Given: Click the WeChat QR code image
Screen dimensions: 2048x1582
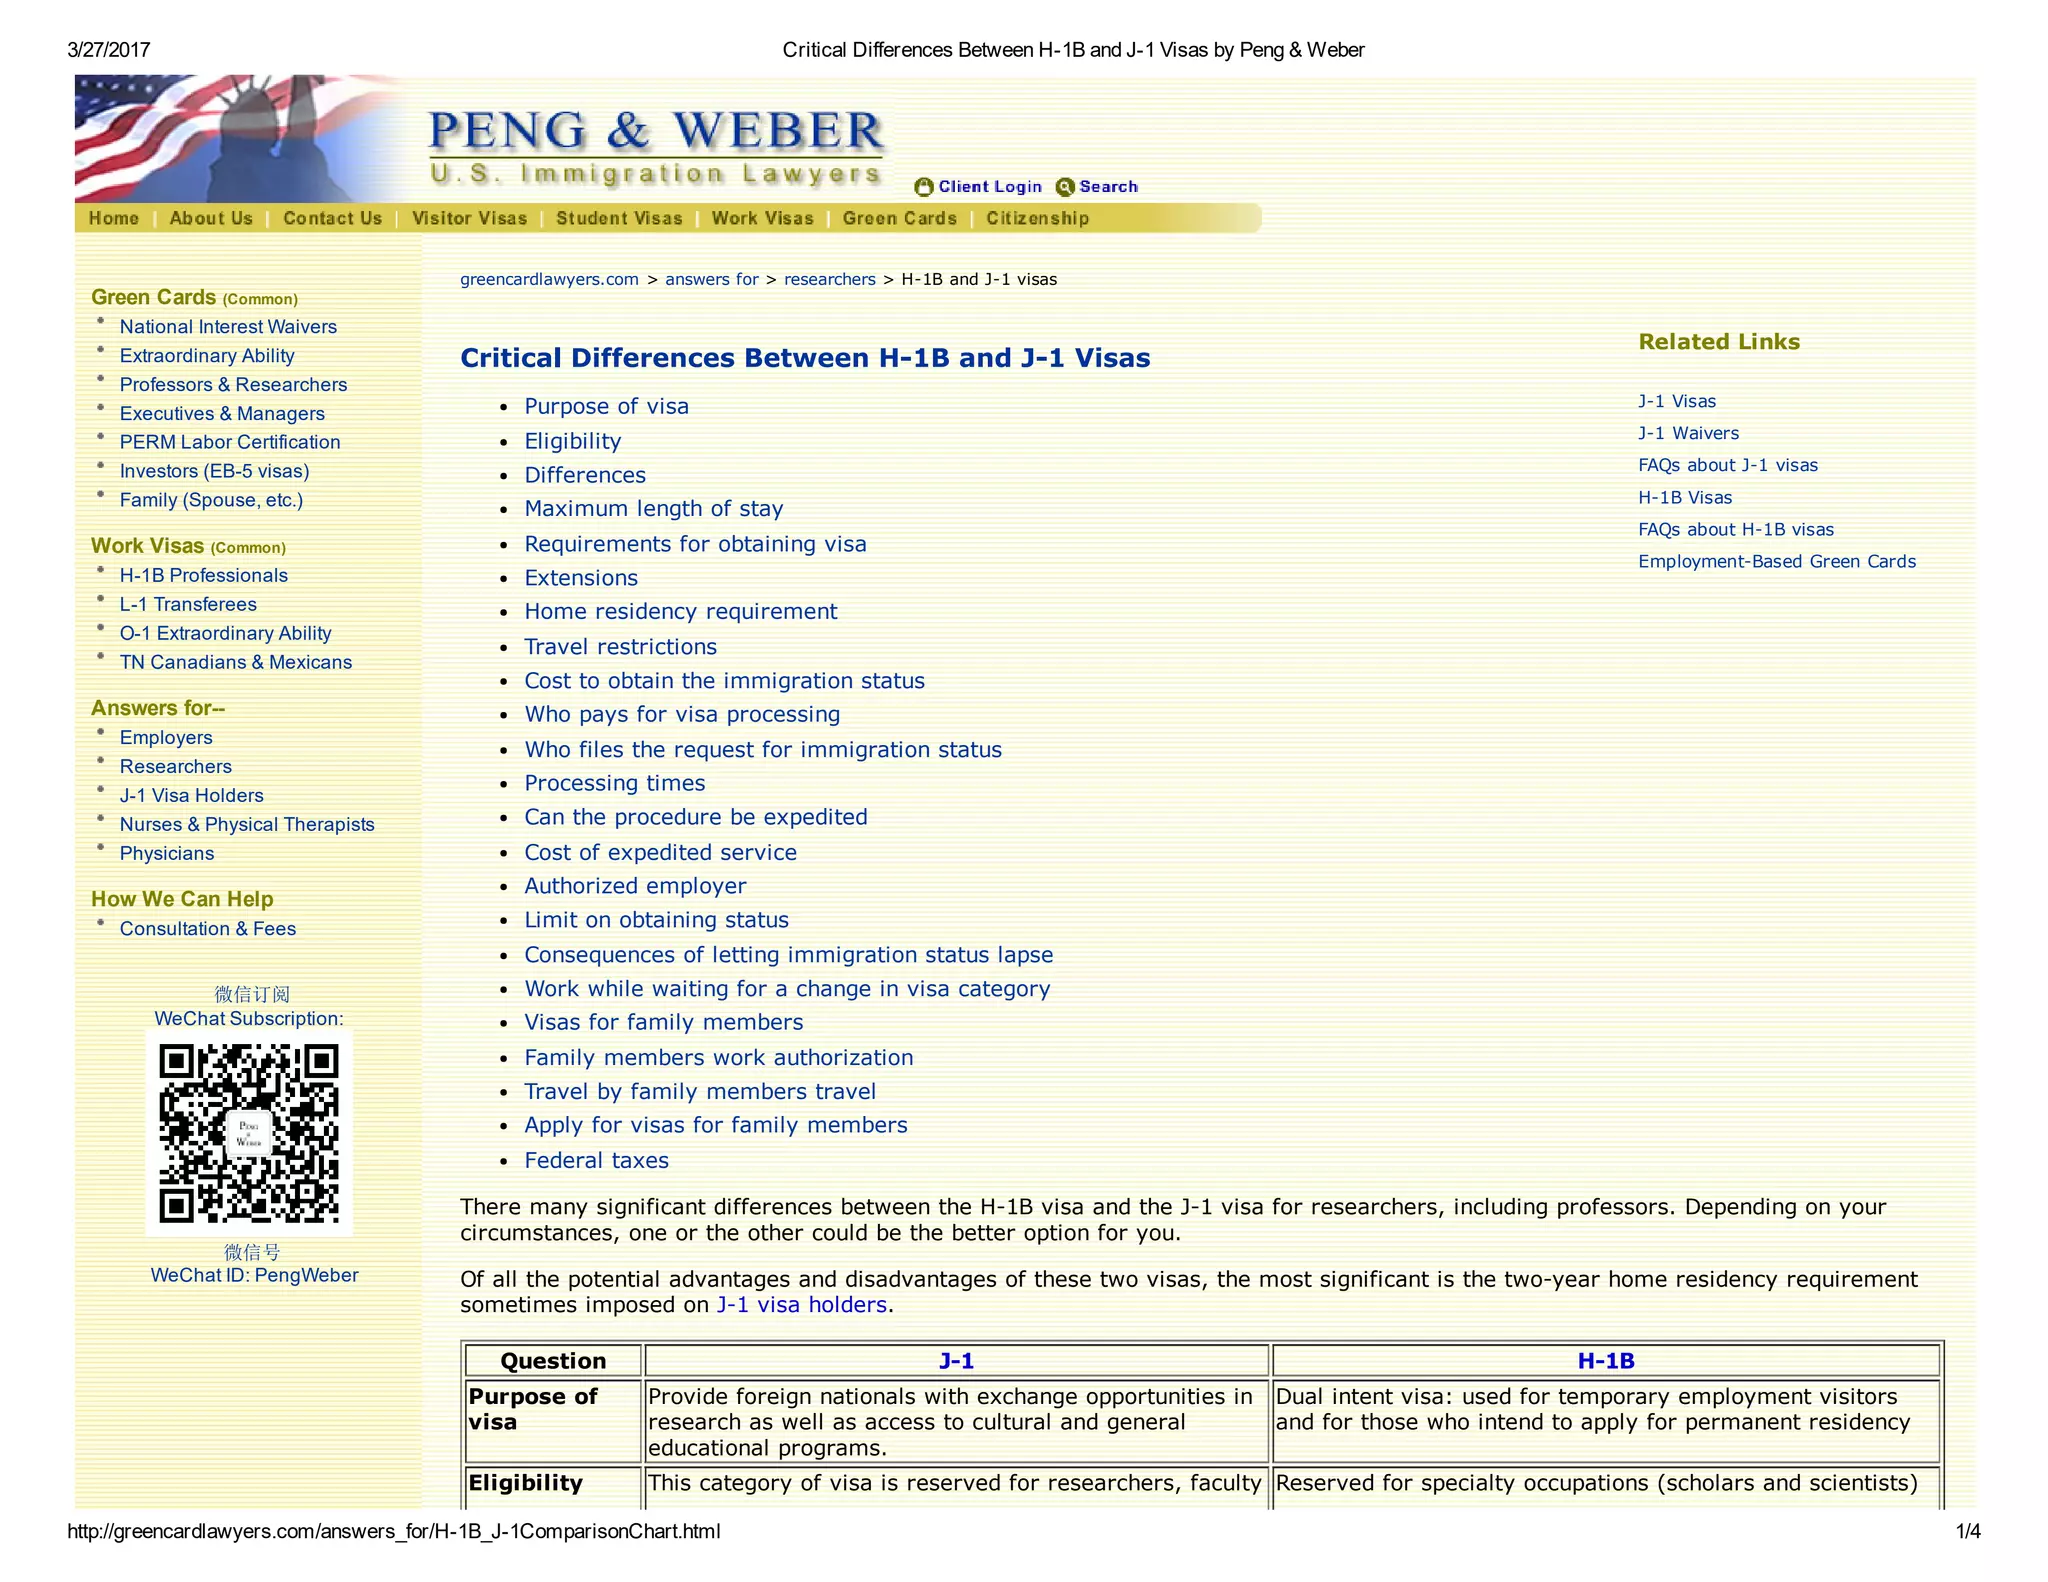Looking at the screenshot, I should pyautogui.click(x=249, y=1133).
